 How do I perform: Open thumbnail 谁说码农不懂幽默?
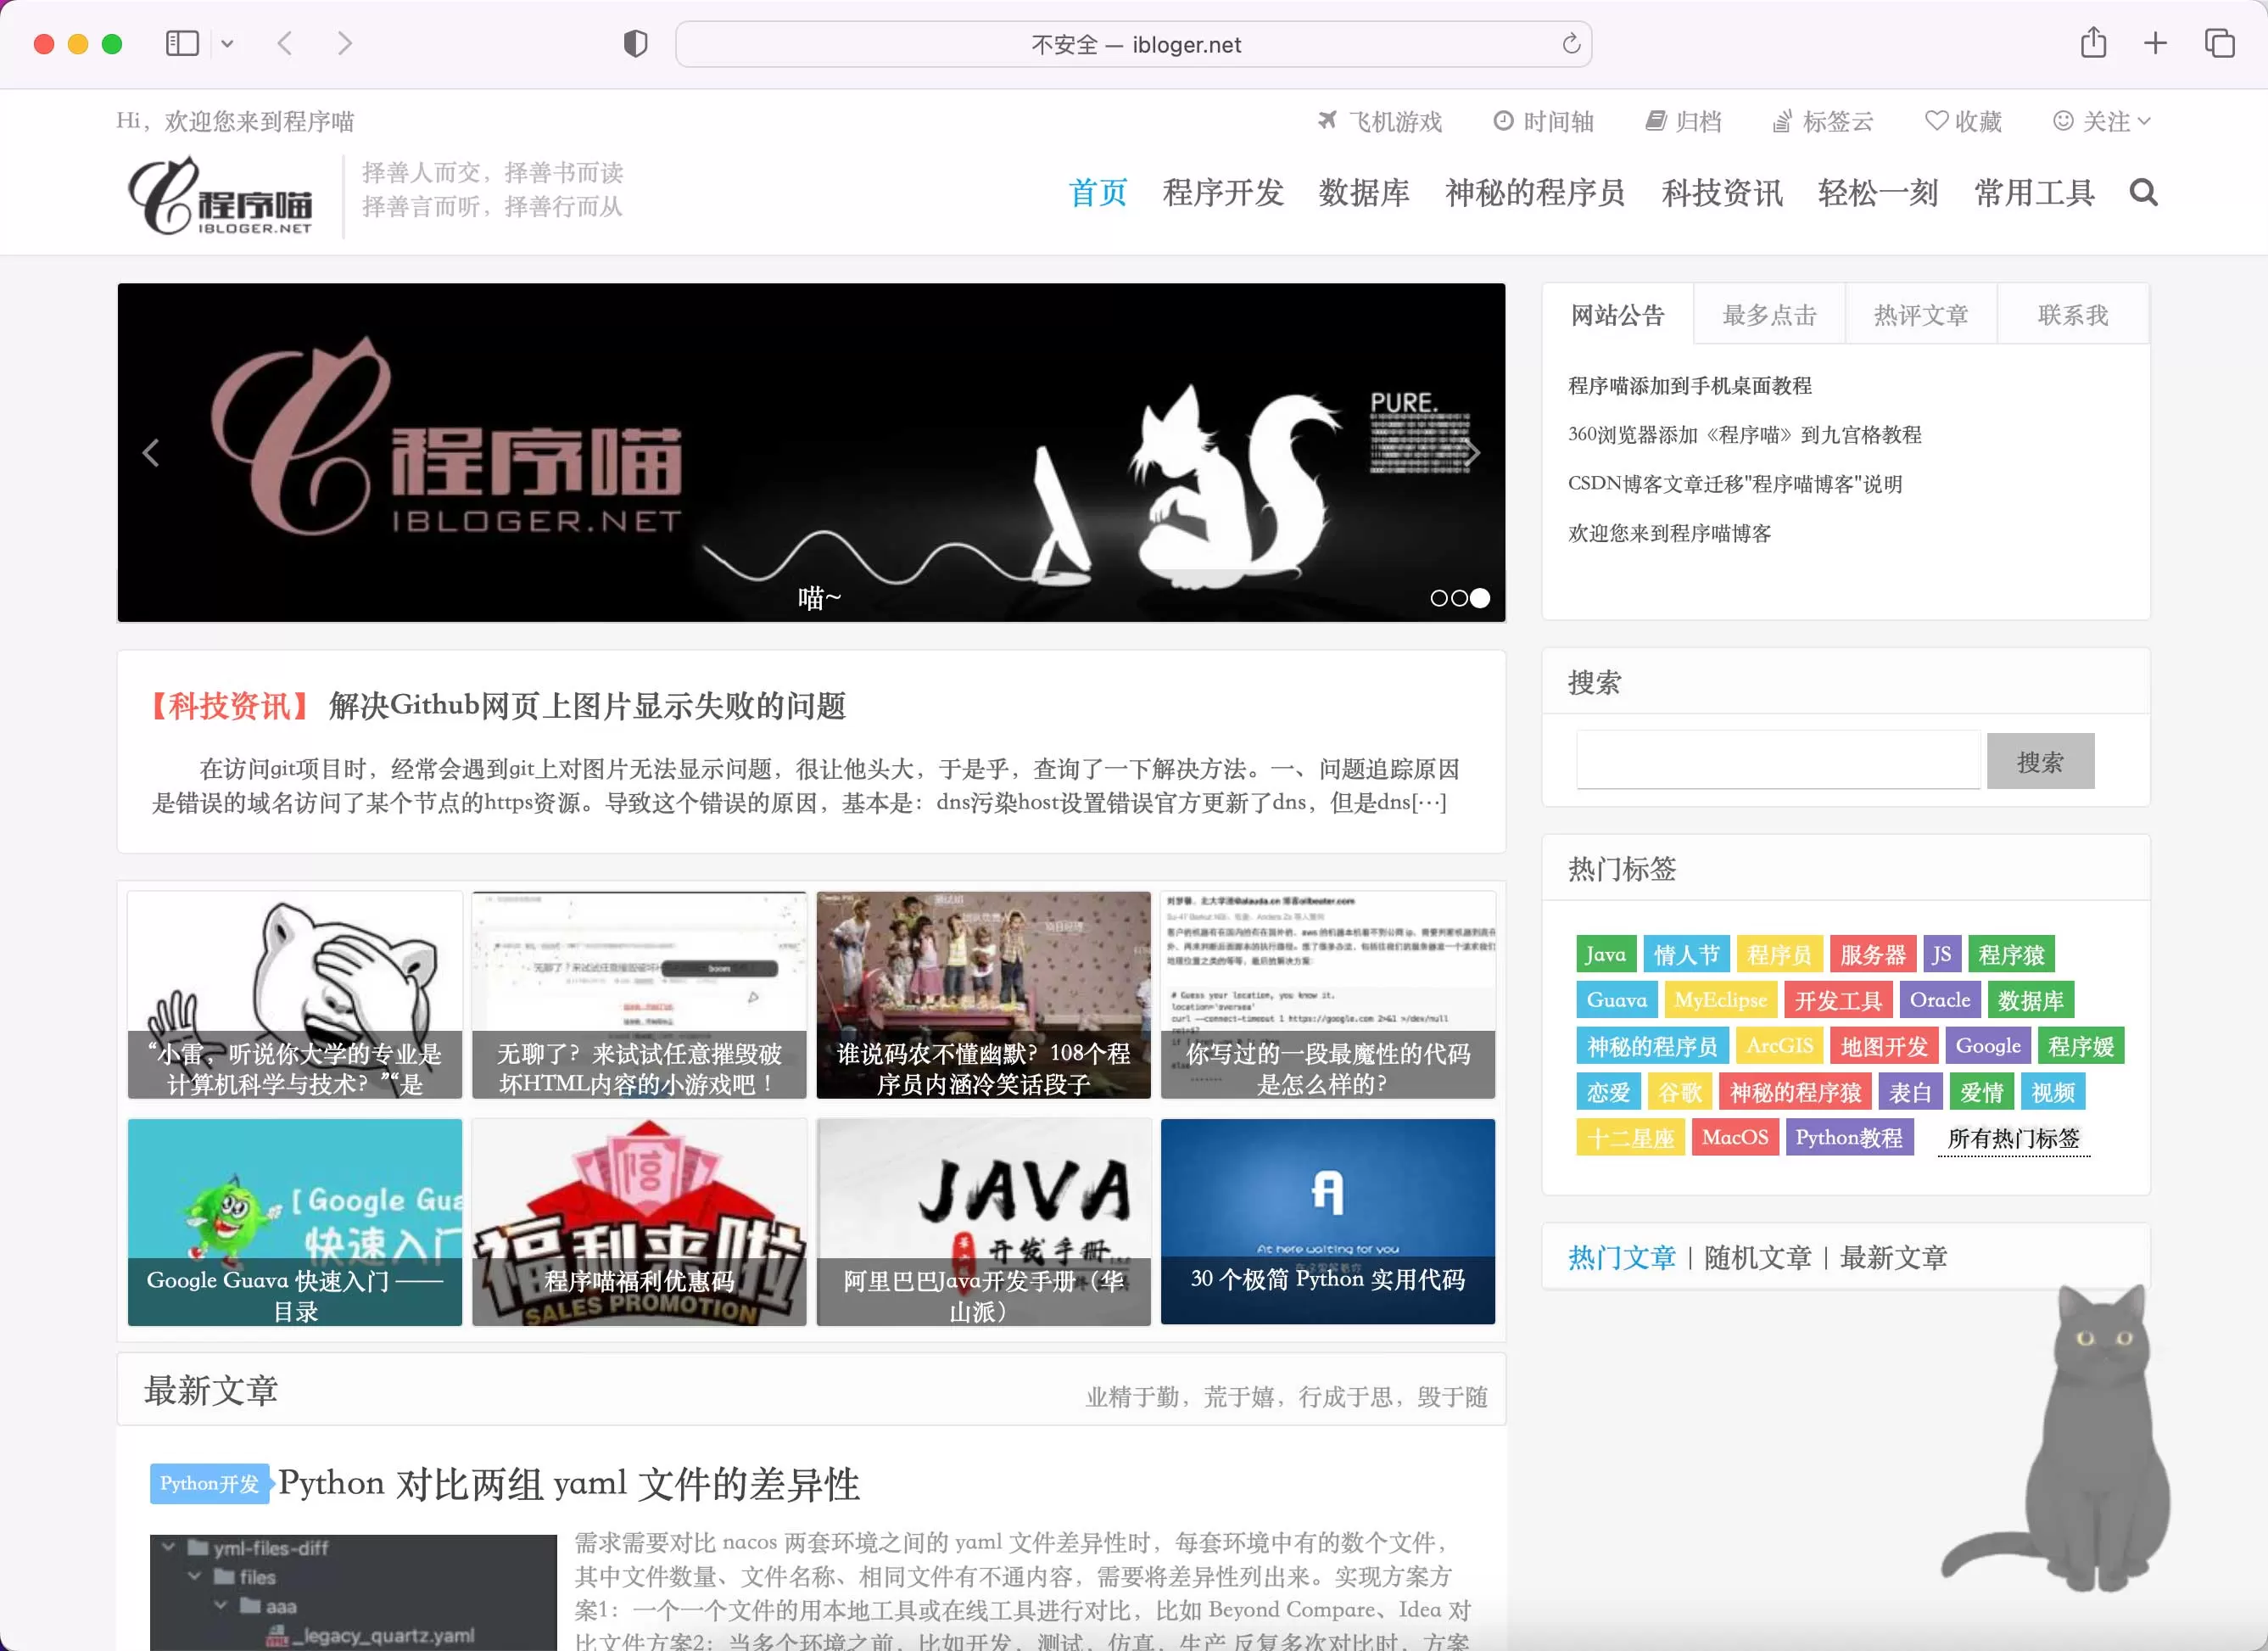pos(983,995)
